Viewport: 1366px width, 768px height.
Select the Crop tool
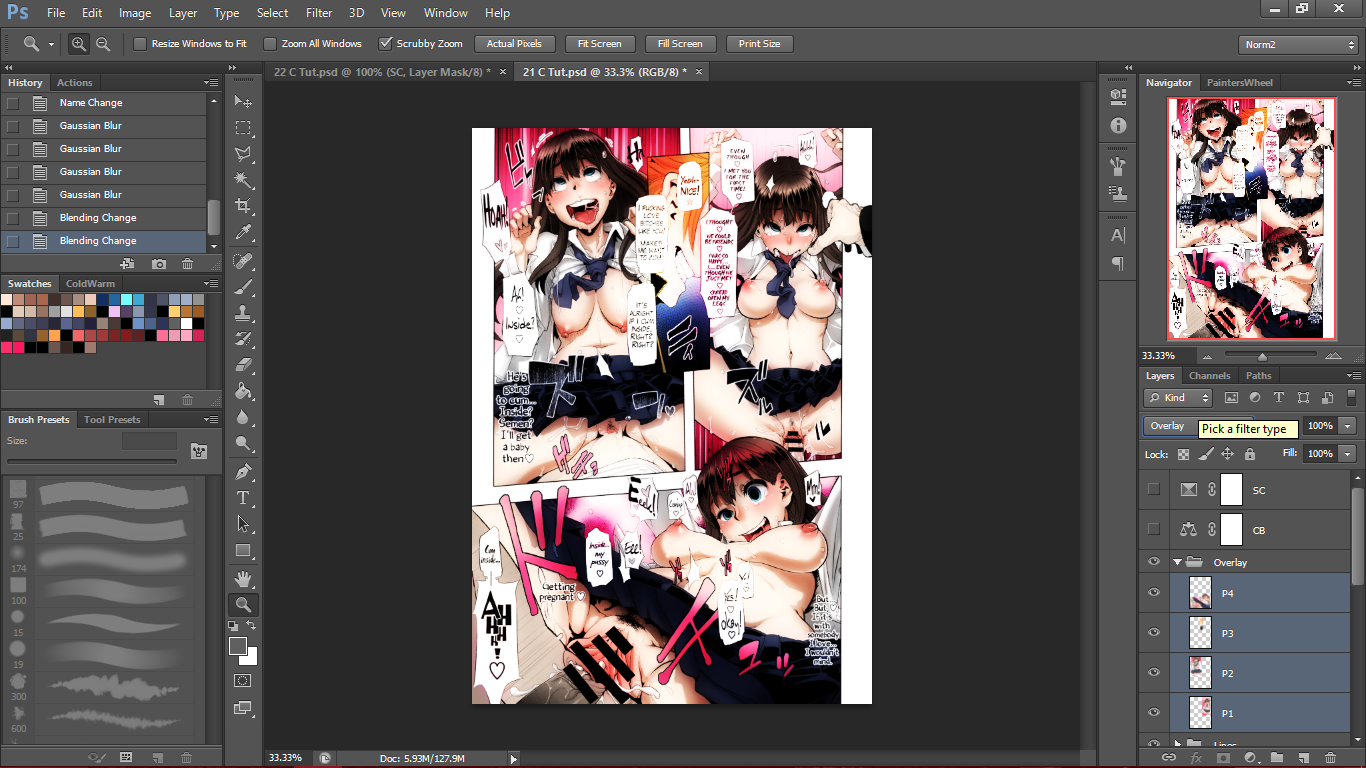243,206
